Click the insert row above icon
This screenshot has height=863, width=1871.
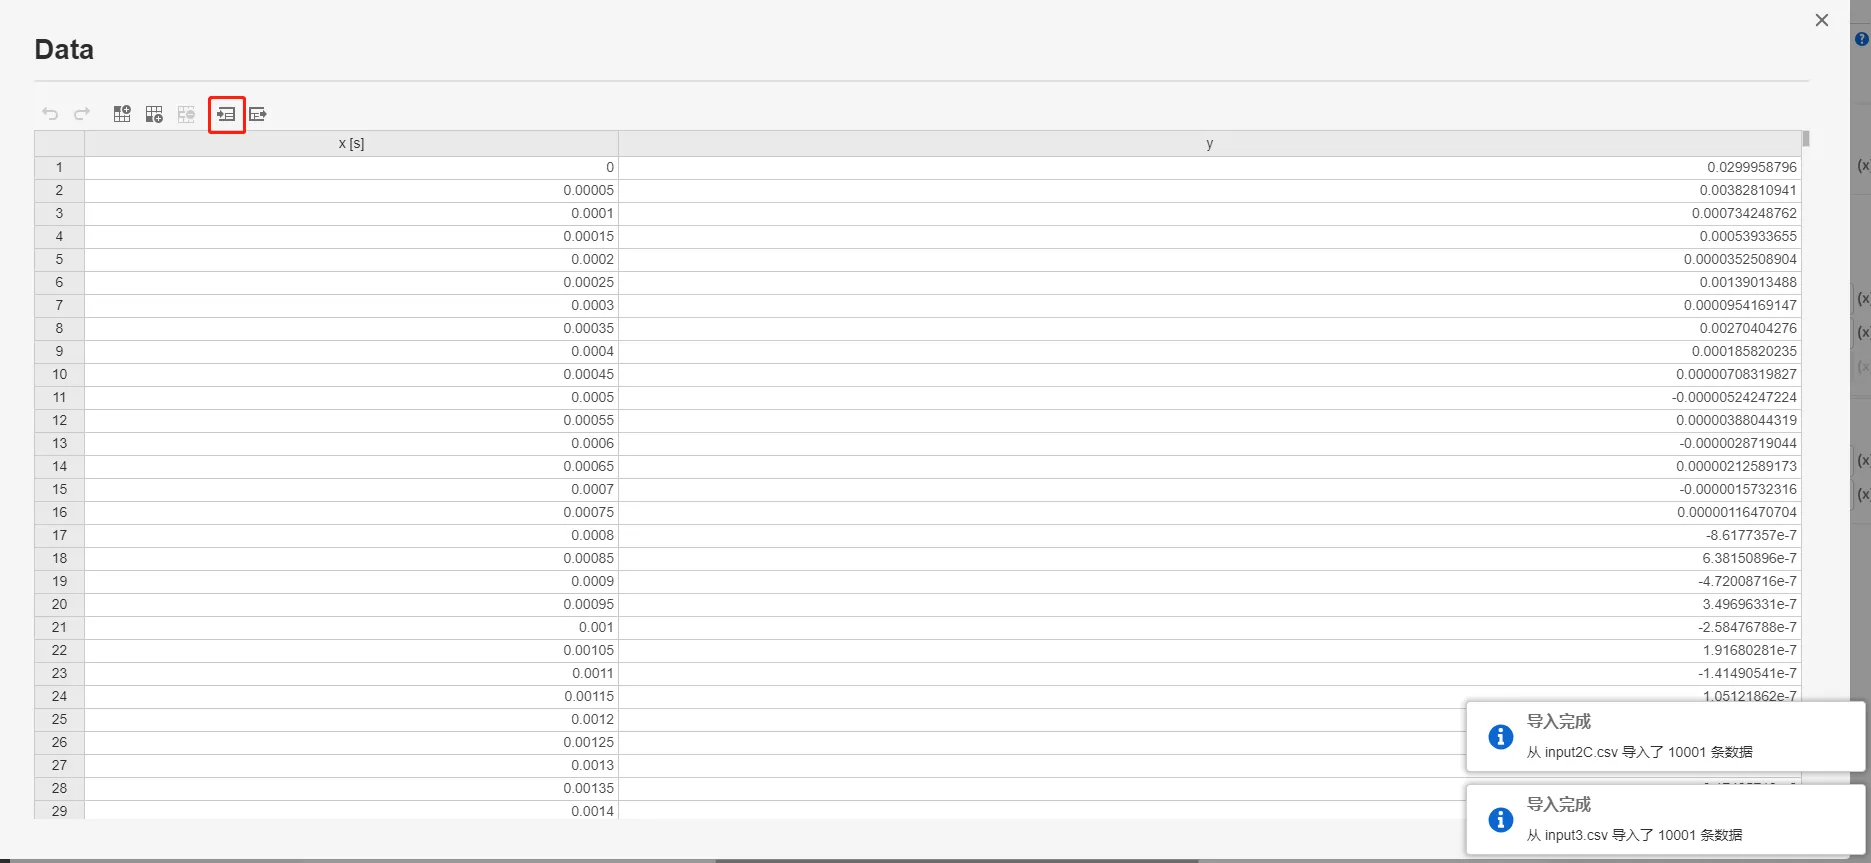coord(122,114)
